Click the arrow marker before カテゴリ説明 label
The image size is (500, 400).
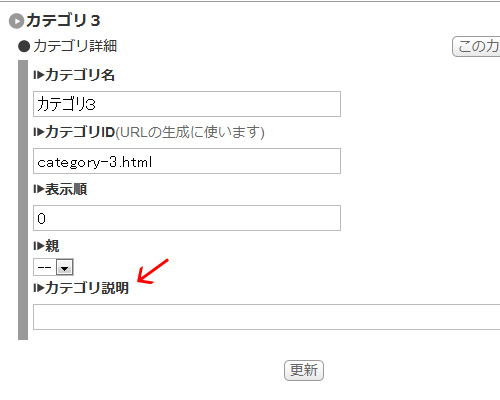coord(39,288)
